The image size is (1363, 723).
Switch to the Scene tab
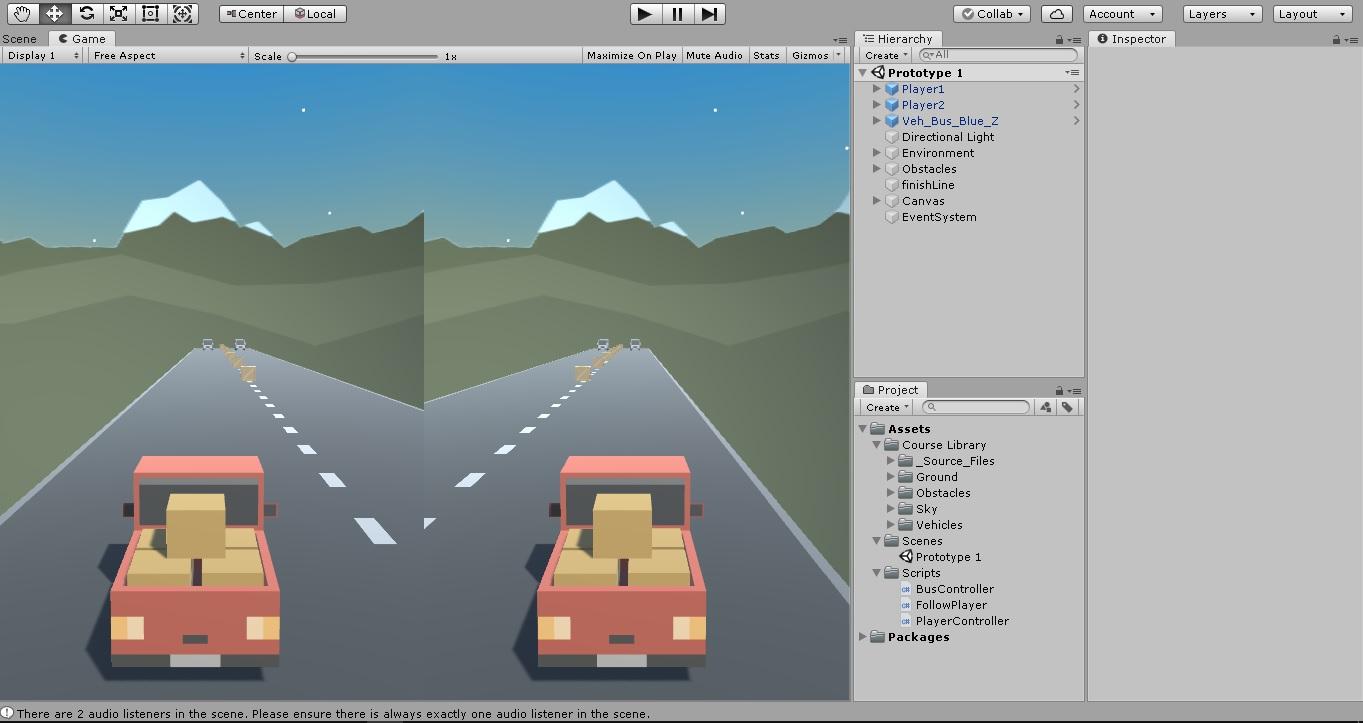point(20,39)
